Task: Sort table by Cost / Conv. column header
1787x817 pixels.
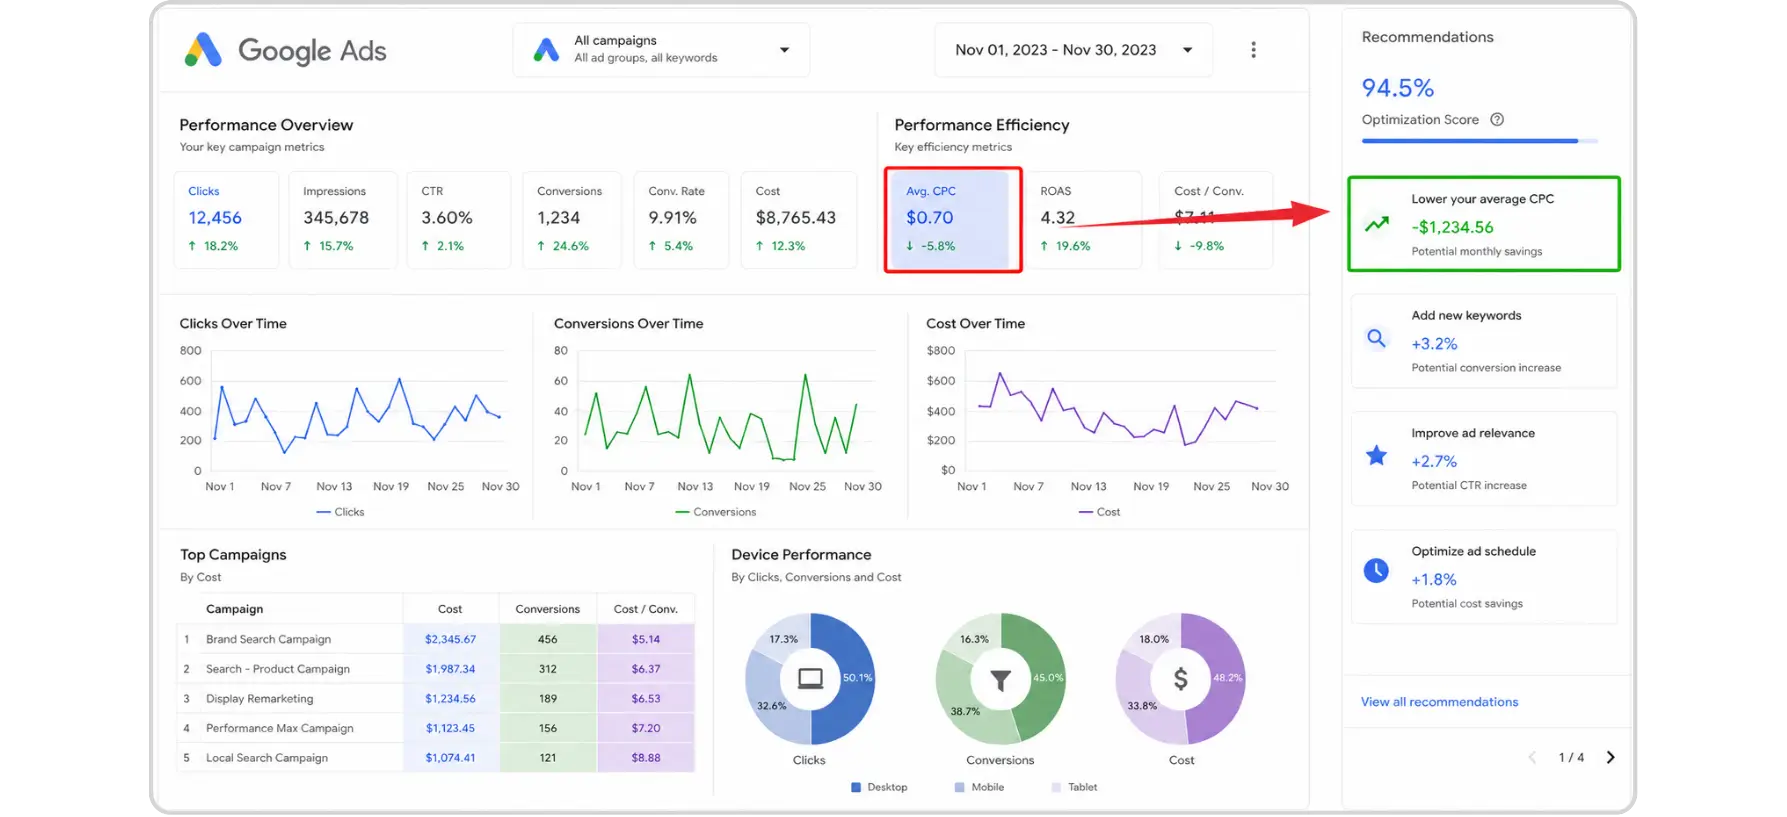Action: (645, 609)
